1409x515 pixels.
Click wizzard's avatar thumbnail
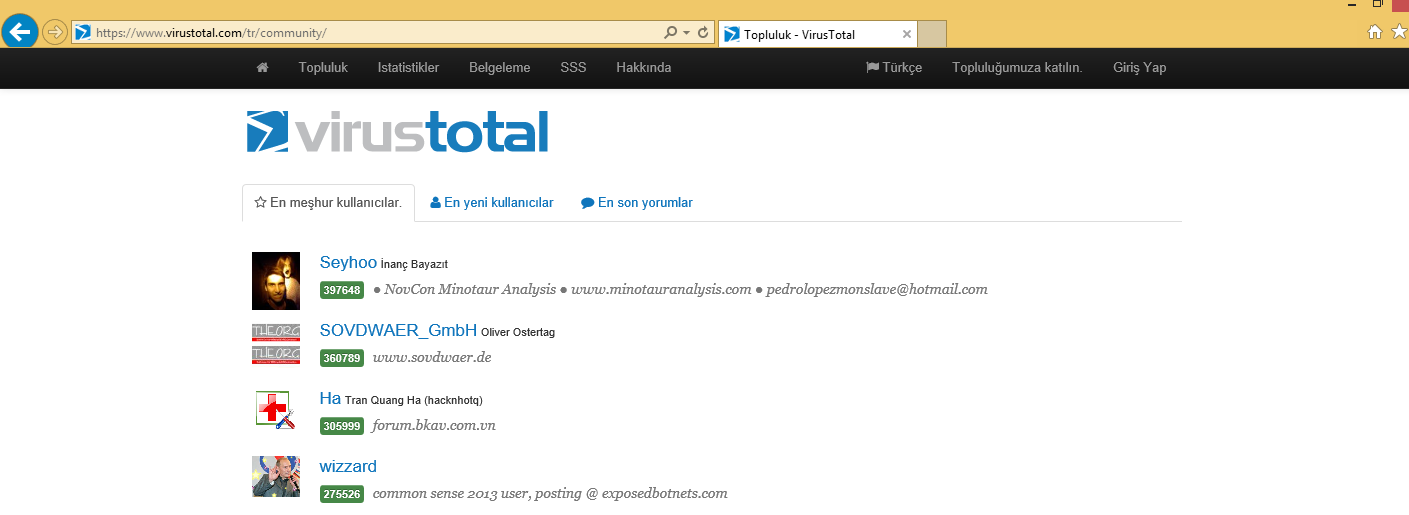point(276,476)
